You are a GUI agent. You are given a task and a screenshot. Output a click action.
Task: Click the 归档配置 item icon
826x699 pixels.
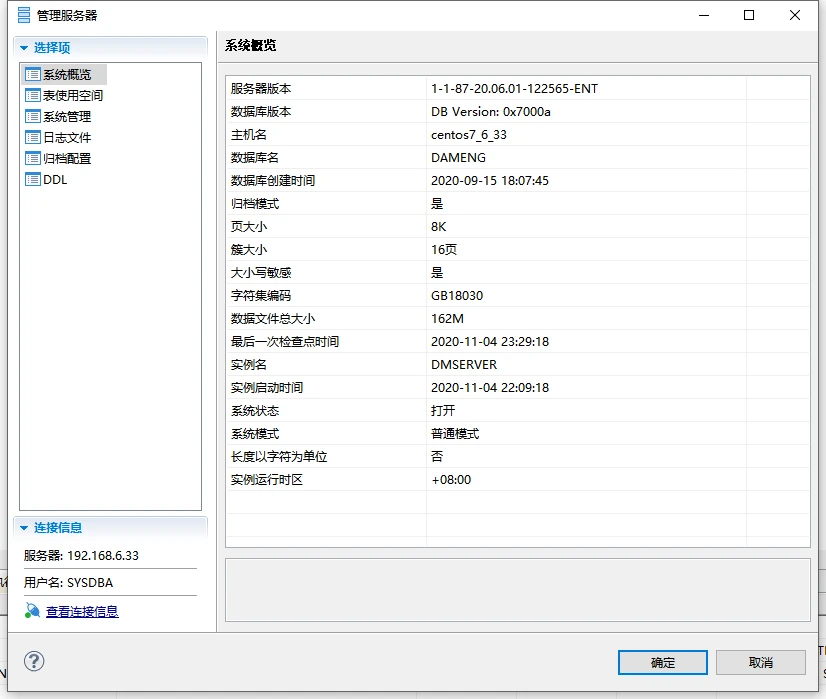pos(31,158)
